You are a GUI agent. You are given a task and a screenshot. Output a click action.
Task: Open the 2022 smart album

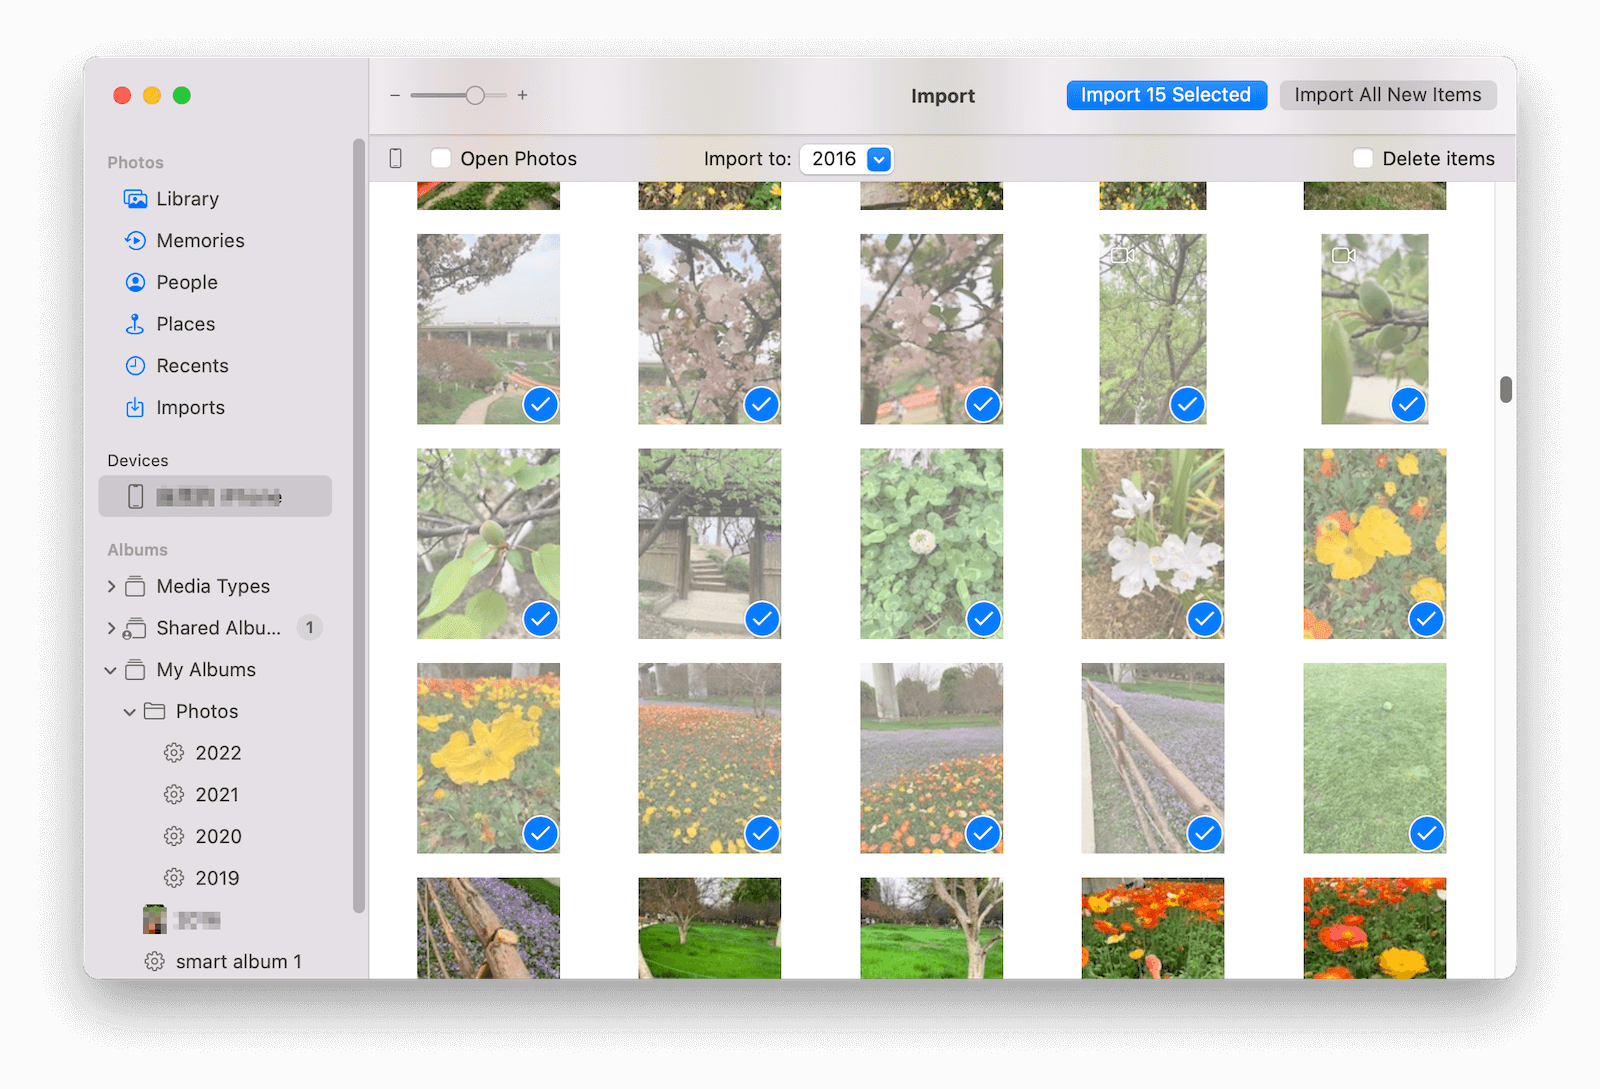[x=218, y=752]
